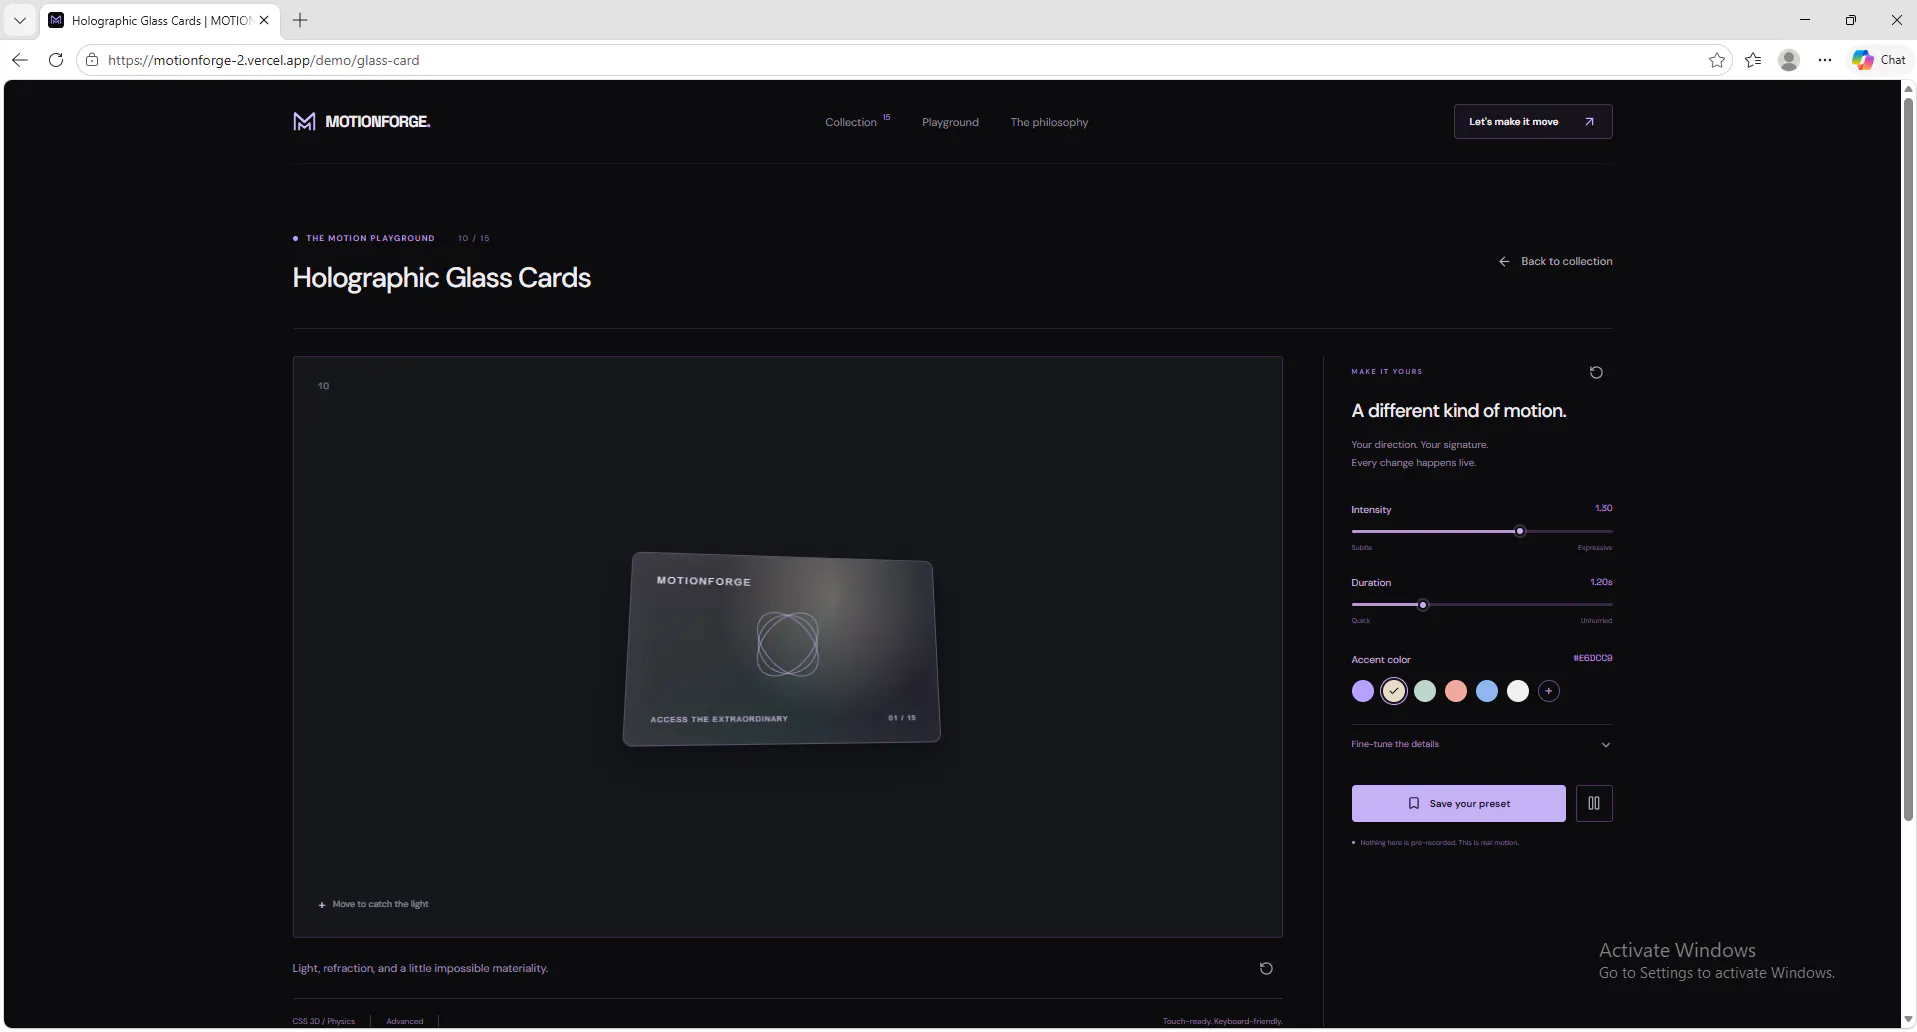Click the "Advanced" tag text

pyautogui.click(x=405, y=1021)
